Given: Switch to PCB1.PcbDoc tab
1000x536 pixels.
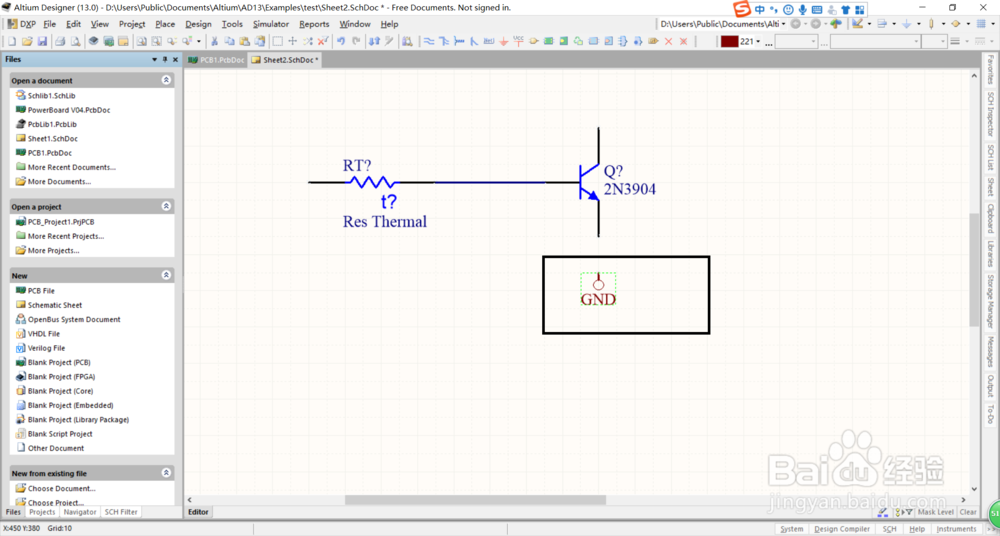Looking at the screenshot, I should point(216,60).
